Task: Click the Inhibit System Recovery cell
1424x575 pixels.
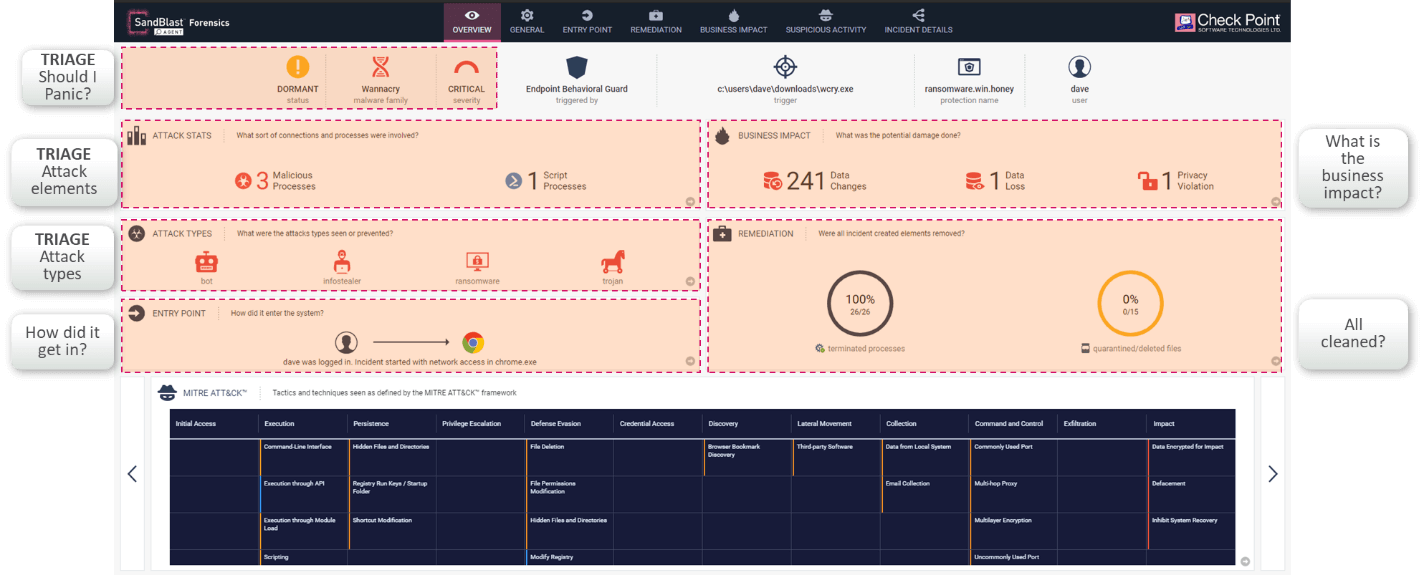Action: (1191, 531)
